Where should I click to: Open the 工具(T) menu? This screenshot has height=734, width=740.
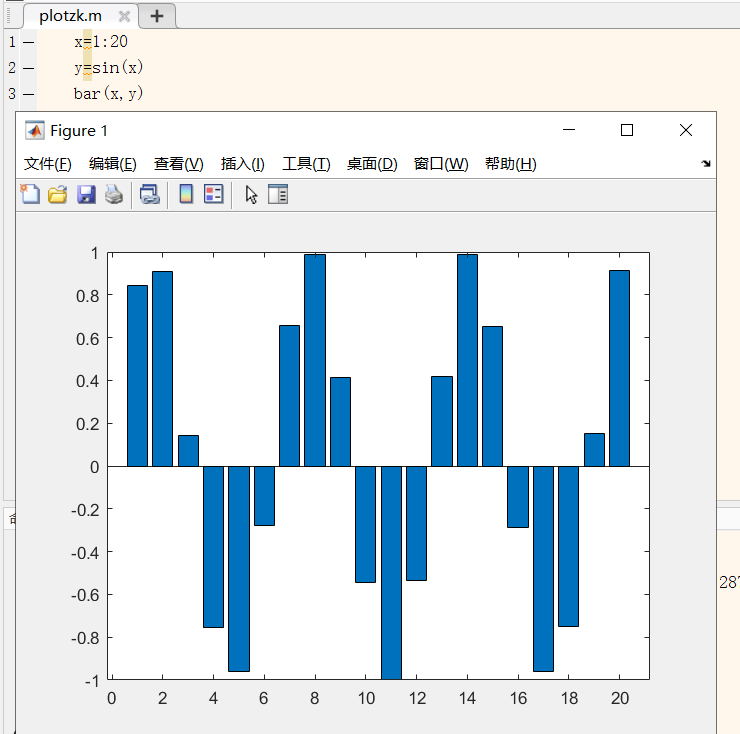306,164
